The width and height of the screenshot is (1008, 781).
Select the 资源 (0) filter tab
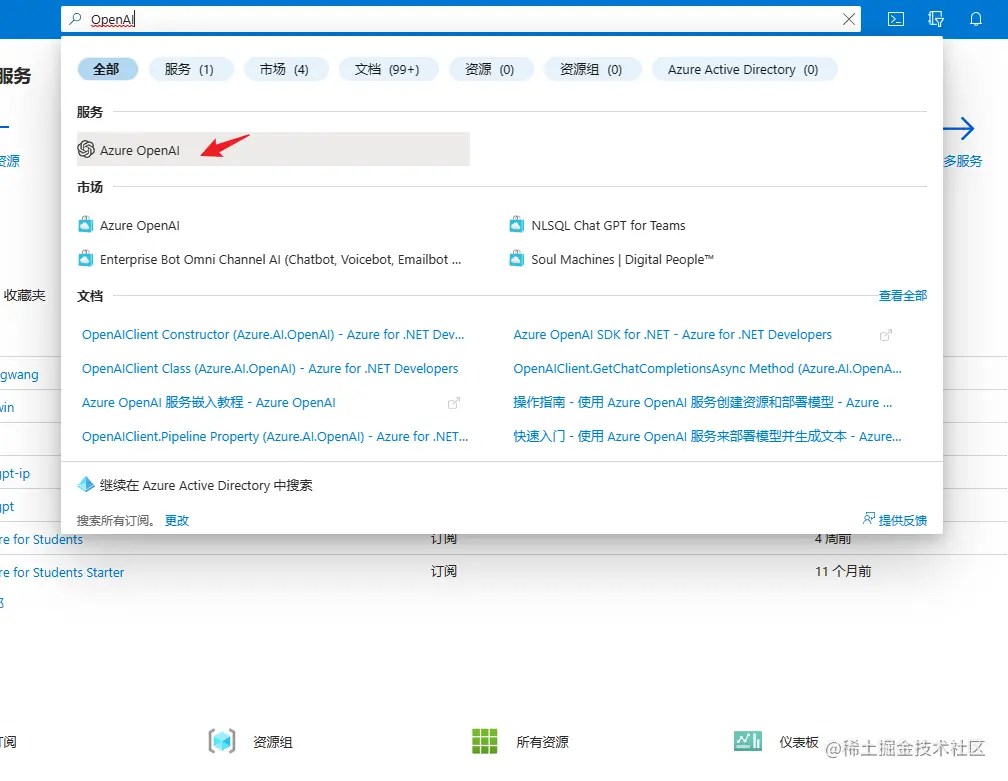[x=490, y=69]
